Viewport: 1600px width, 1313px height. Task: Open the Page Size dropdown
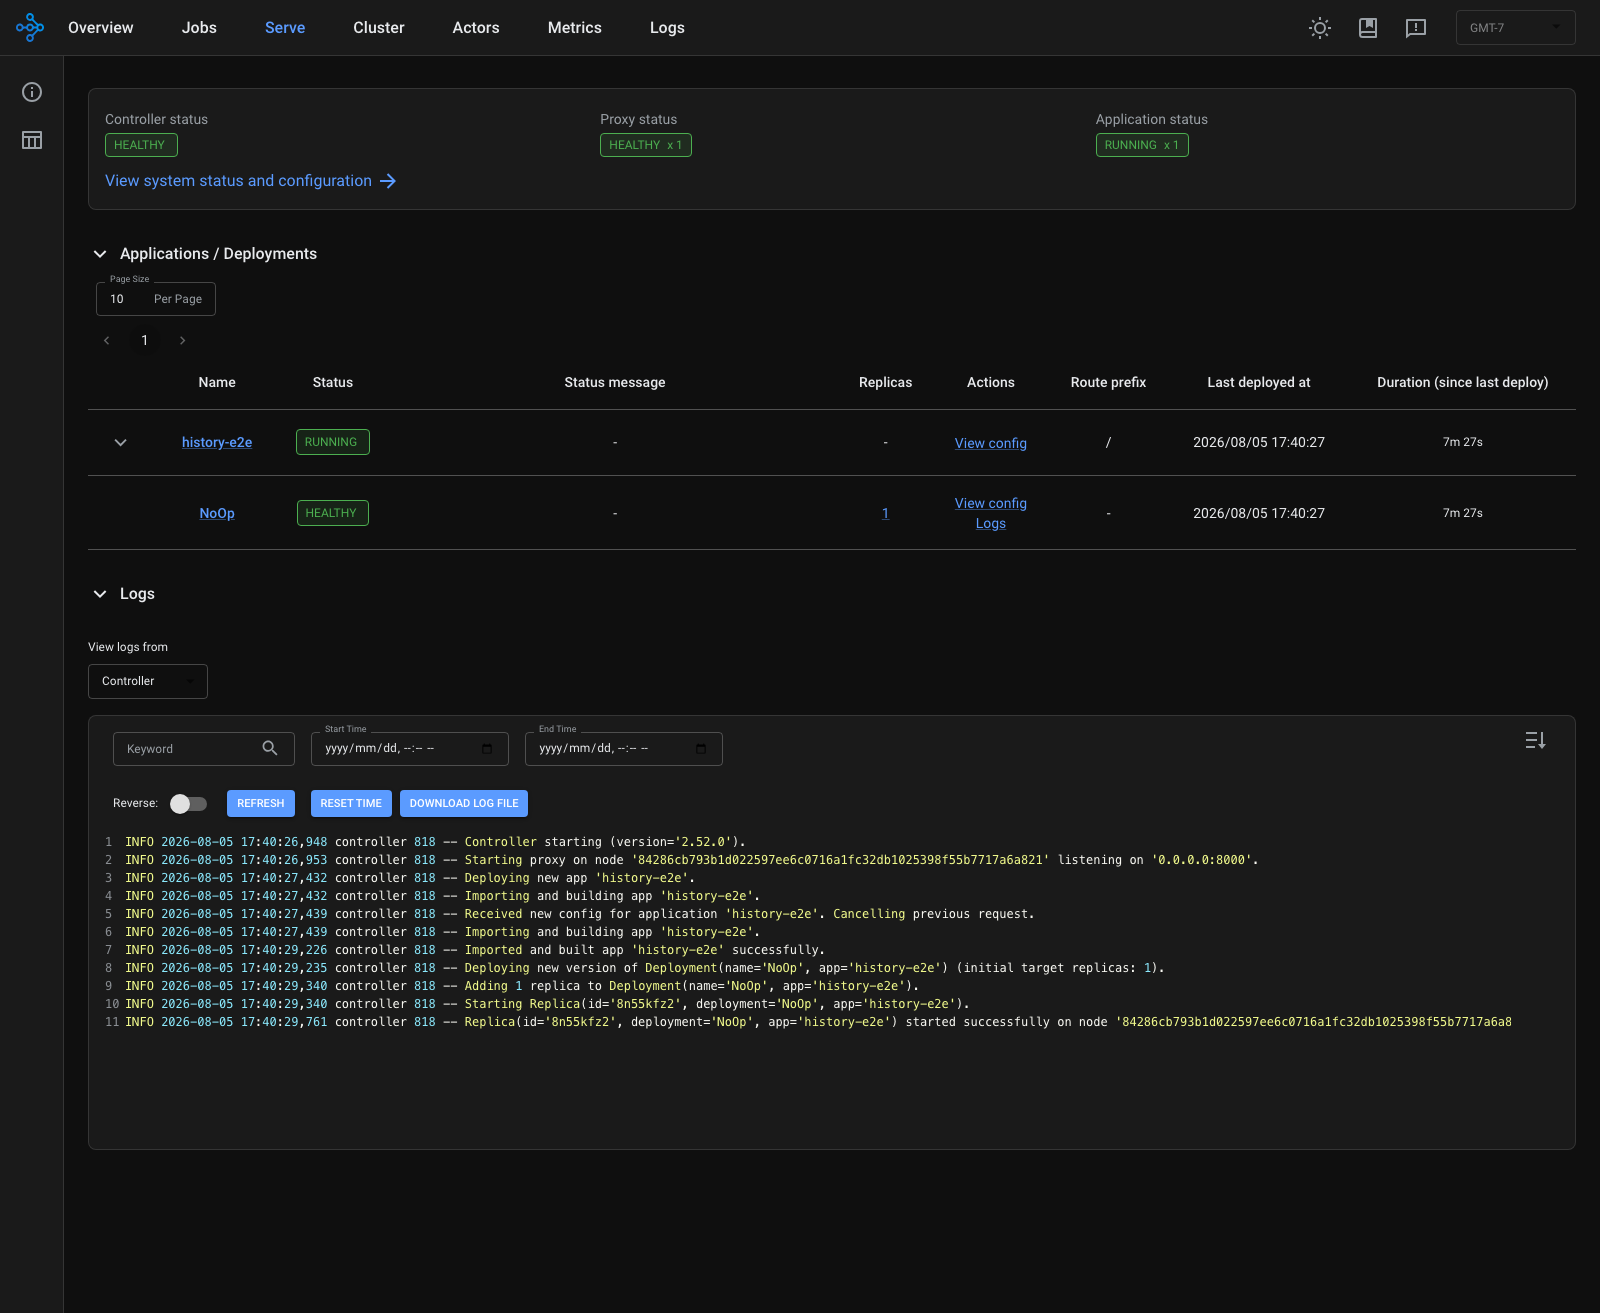(156, 299)
